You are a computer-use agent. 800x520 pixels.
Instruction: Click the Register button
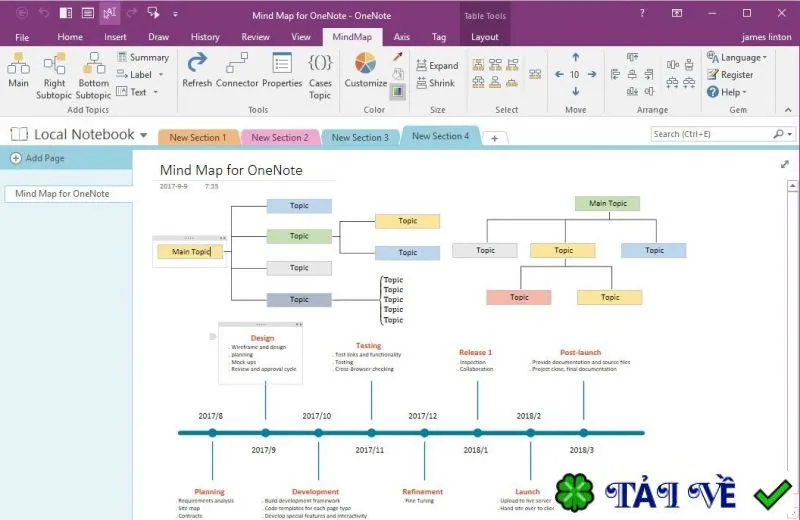[730, 75]
